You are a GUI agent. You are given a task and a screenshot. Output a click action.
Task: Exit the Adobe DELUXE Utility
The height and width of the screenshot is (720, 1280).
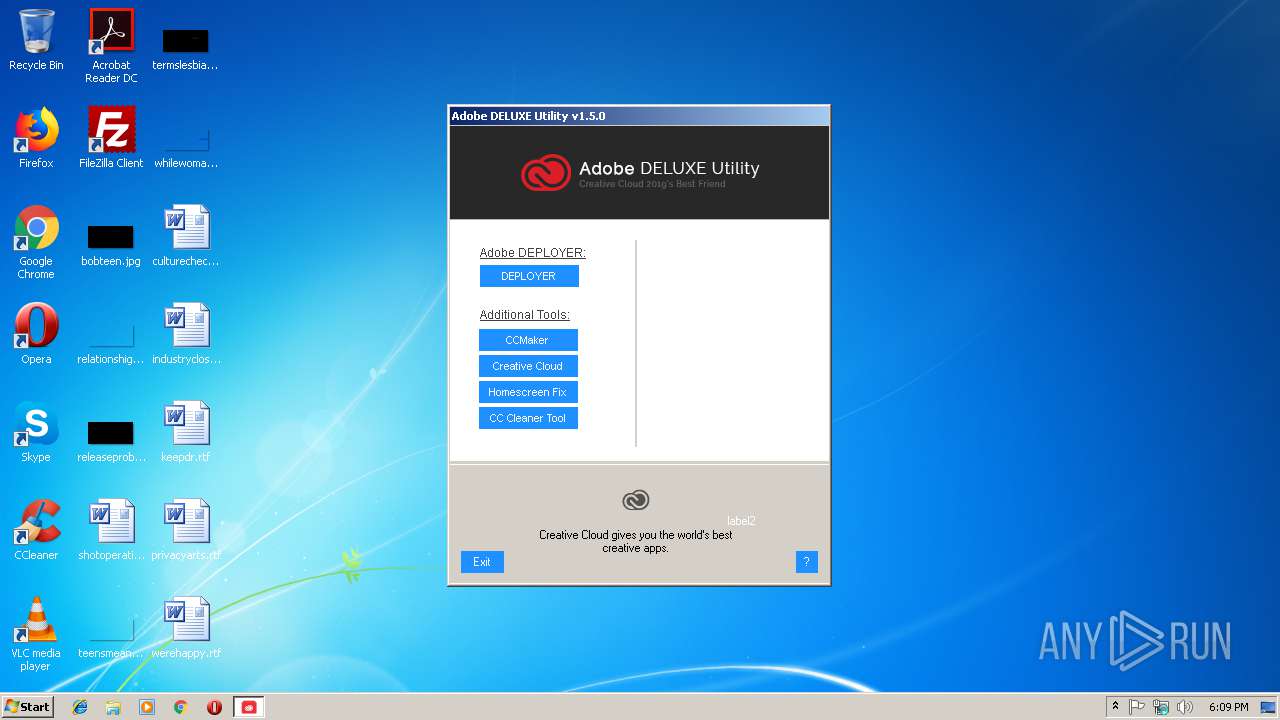(482, 562)
